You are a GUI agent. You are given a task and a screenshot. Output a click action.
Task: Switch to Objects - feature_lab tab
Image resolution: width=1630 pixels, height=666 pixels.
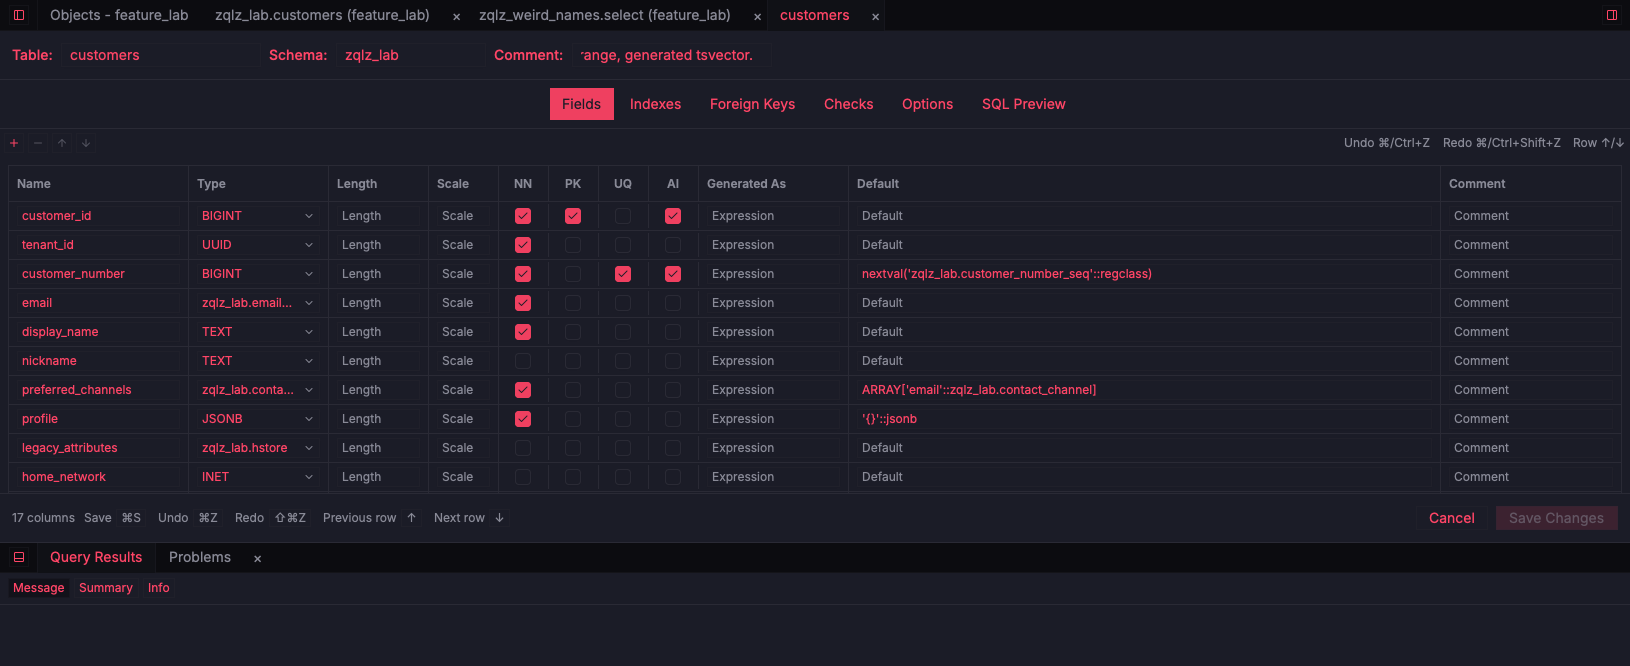(119, 15)
